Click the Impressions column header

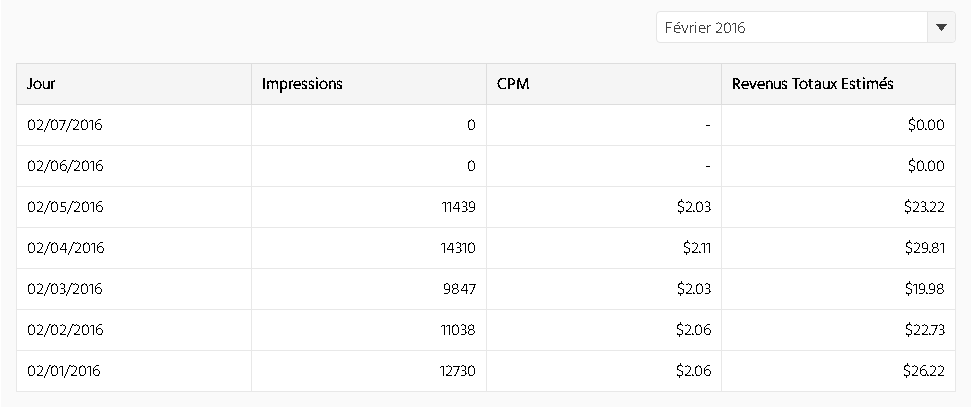(302, 84)
